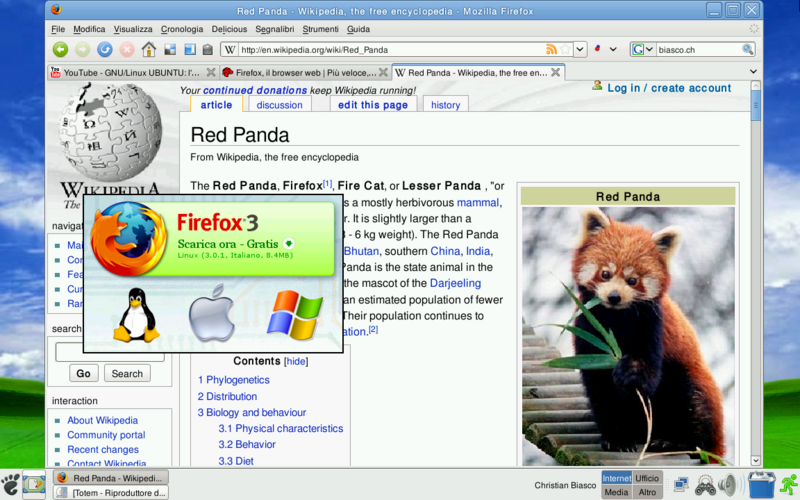Switch to the Ufficio workspace
This screenshot has width=800, height=500.
(x=647, y=478)
